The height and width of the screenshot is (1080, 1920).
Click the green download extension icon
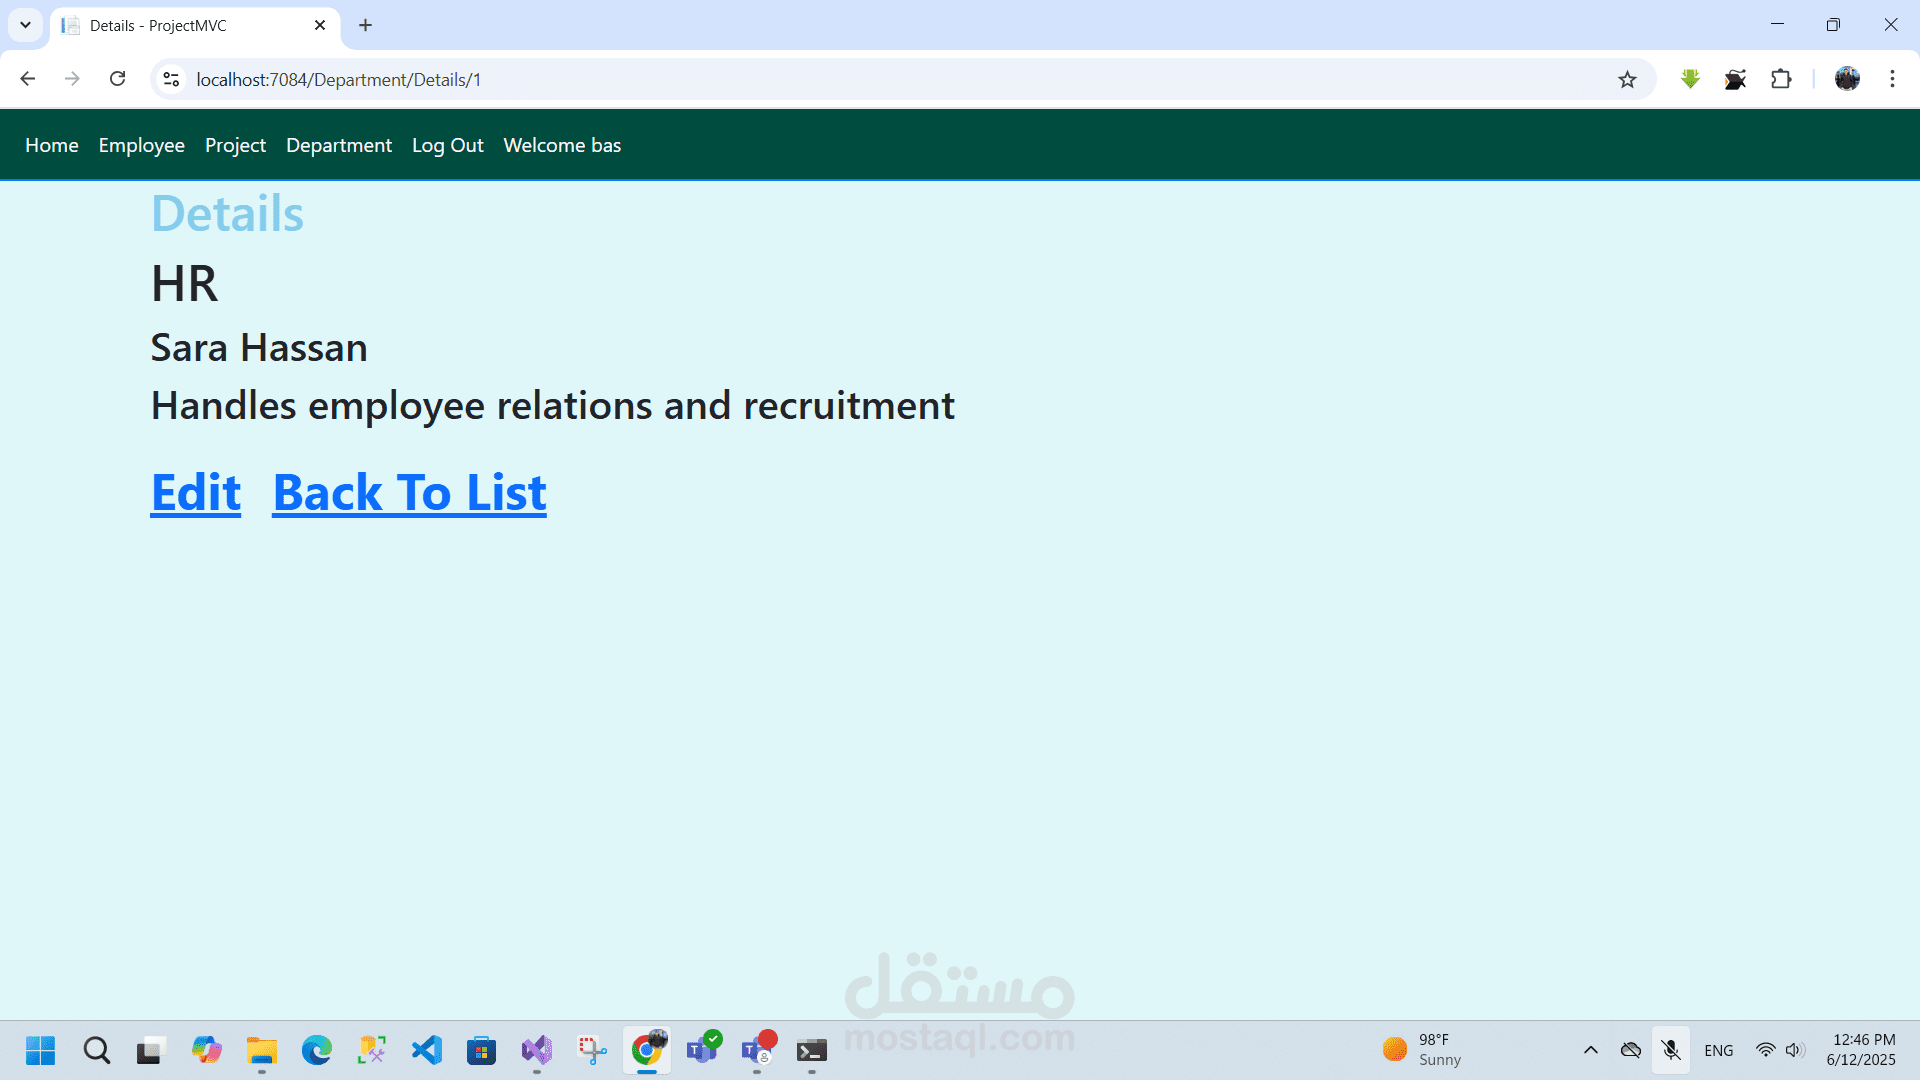coord(1690,79)
